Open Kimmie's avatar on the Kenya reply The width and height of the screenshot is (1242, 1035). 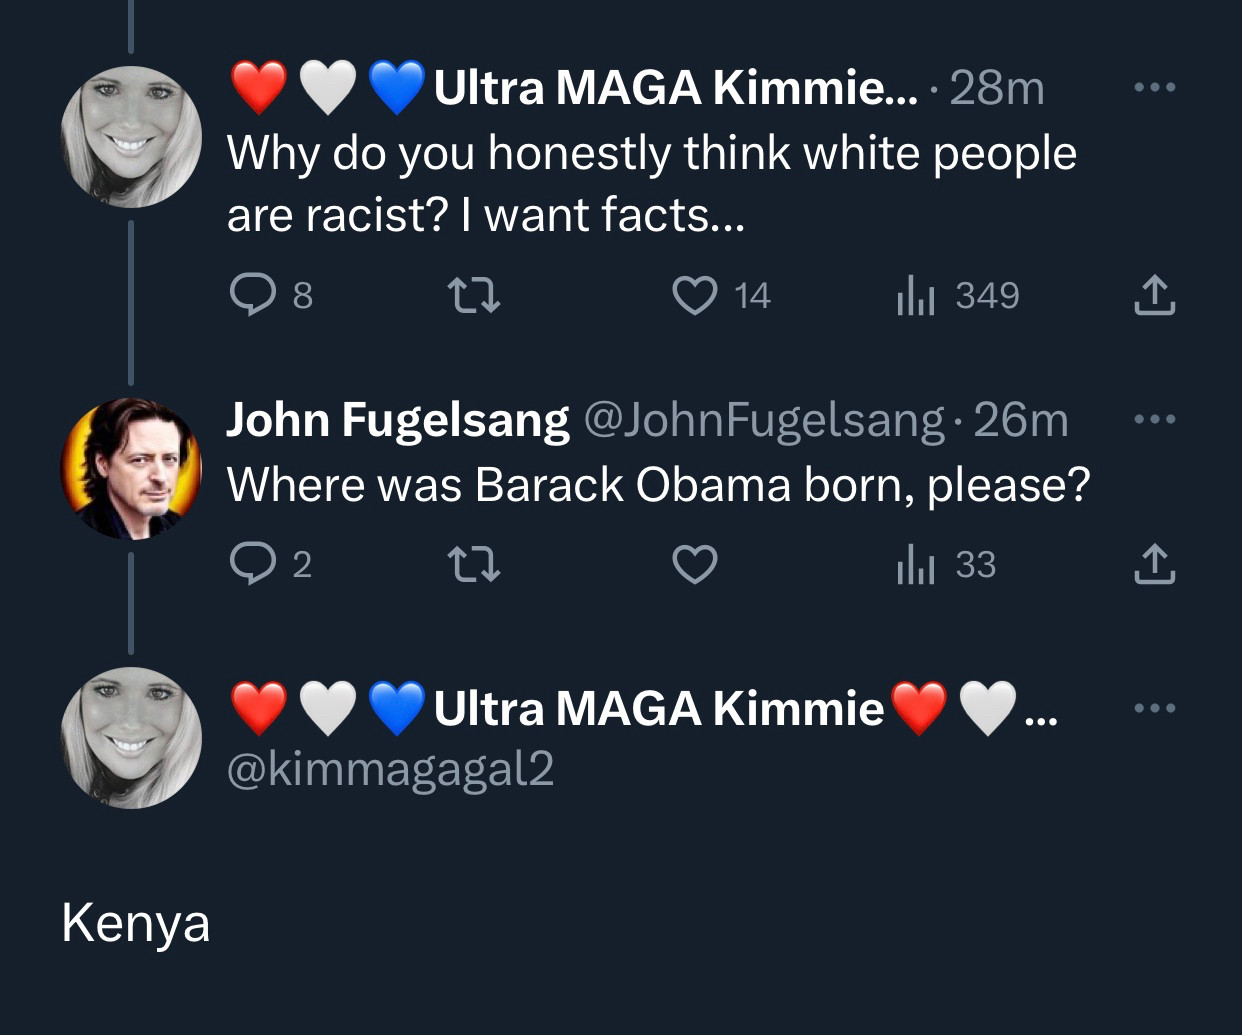pos(131,738)
